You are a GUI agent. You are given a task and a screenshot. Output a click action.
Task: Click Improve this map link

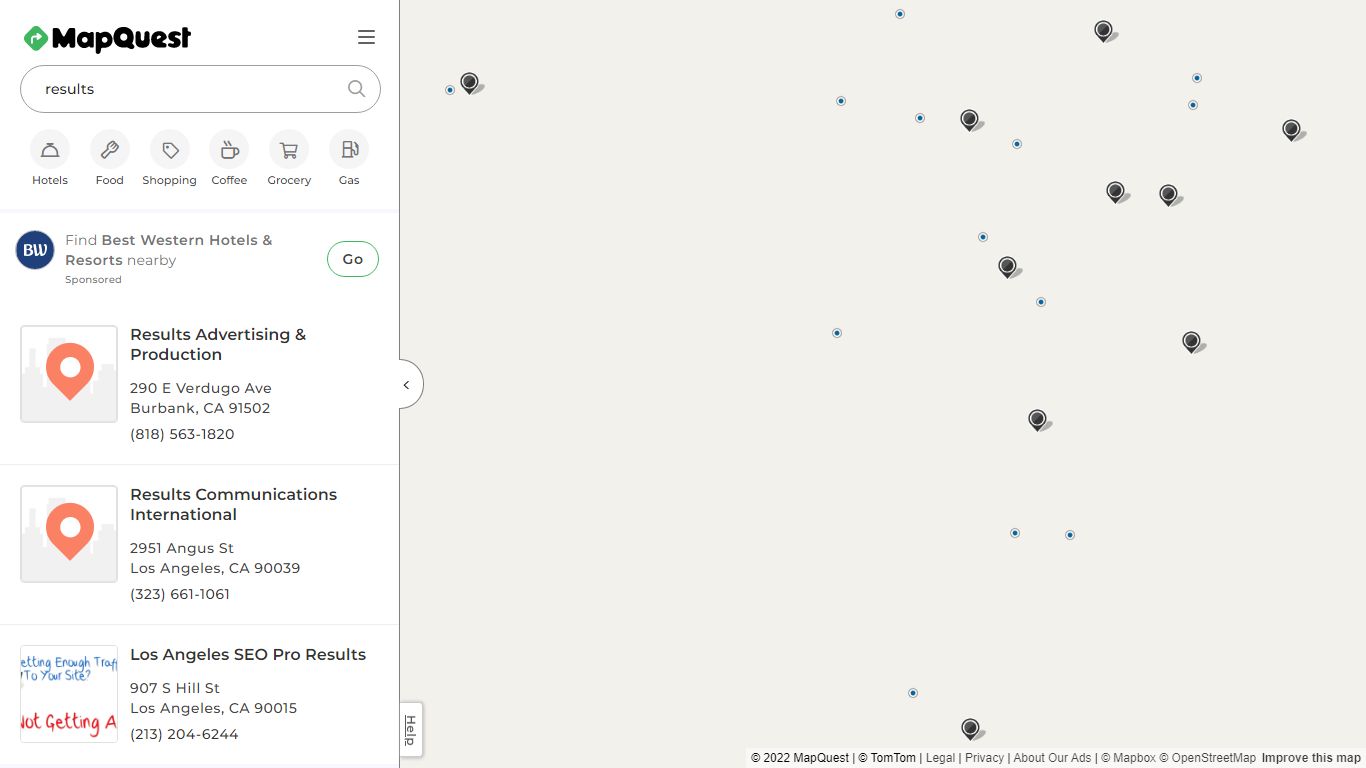[1311, 758]
